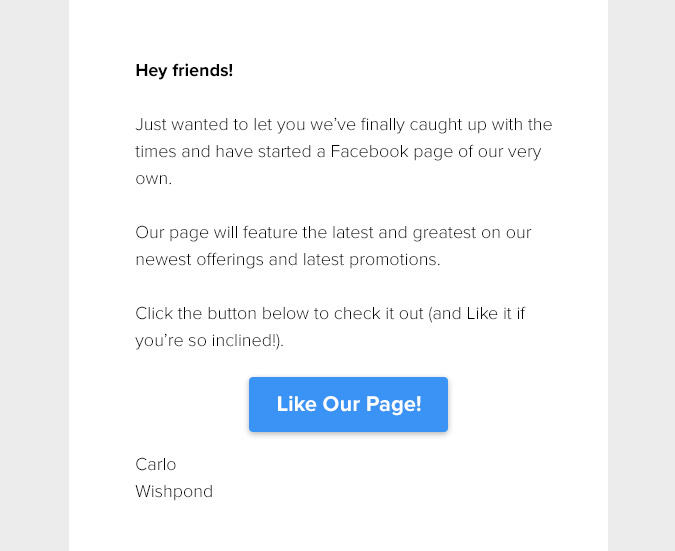Select the Hey friends! greeting heading
Viewport: 675px width, 551px height.
click(184, 71)
